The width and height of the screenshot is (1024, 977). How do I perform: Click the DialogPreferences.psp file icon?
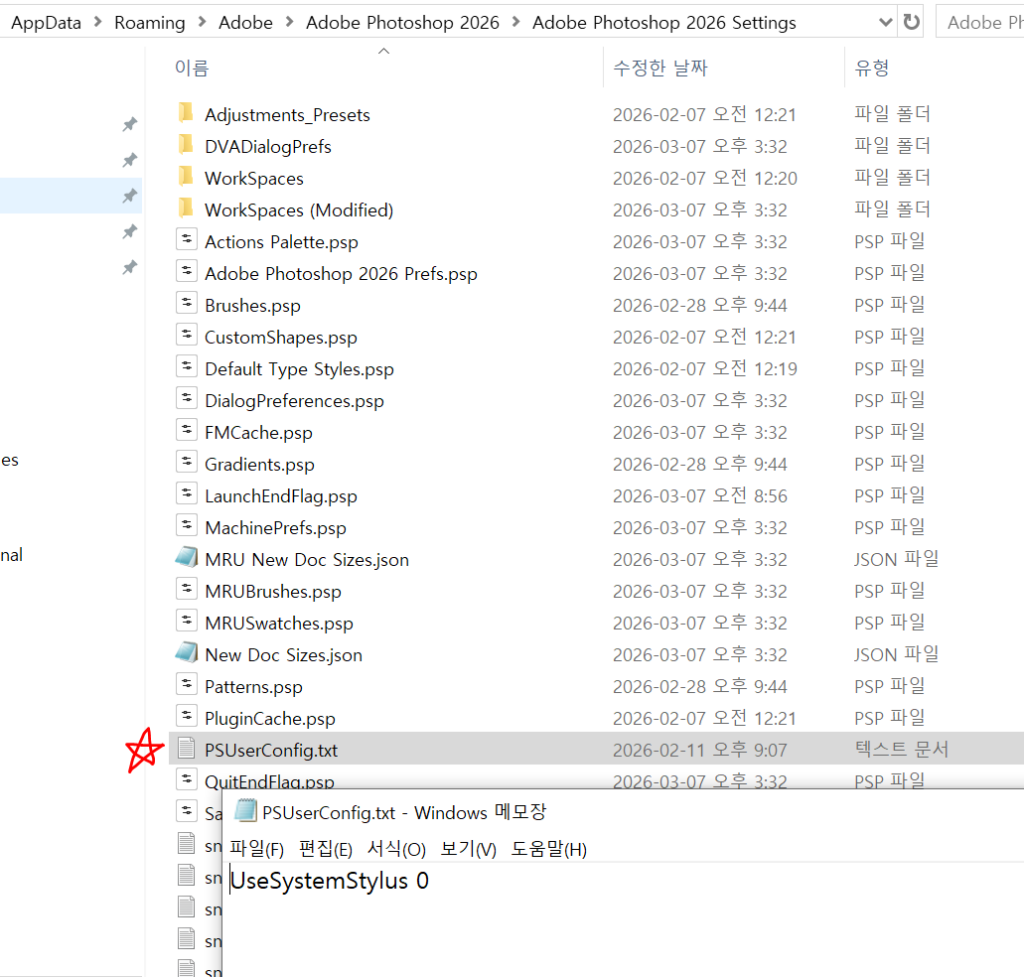pos(187,399)
